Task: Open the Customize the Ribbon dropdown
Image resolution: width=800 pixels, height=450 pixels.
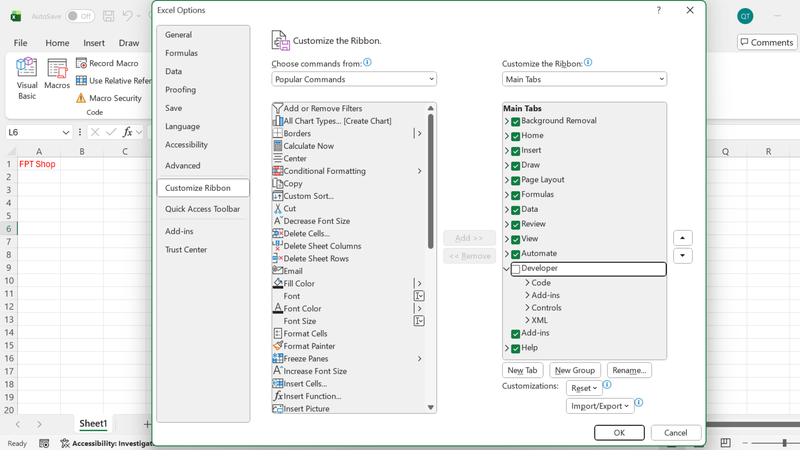Action: coord(584,79)
